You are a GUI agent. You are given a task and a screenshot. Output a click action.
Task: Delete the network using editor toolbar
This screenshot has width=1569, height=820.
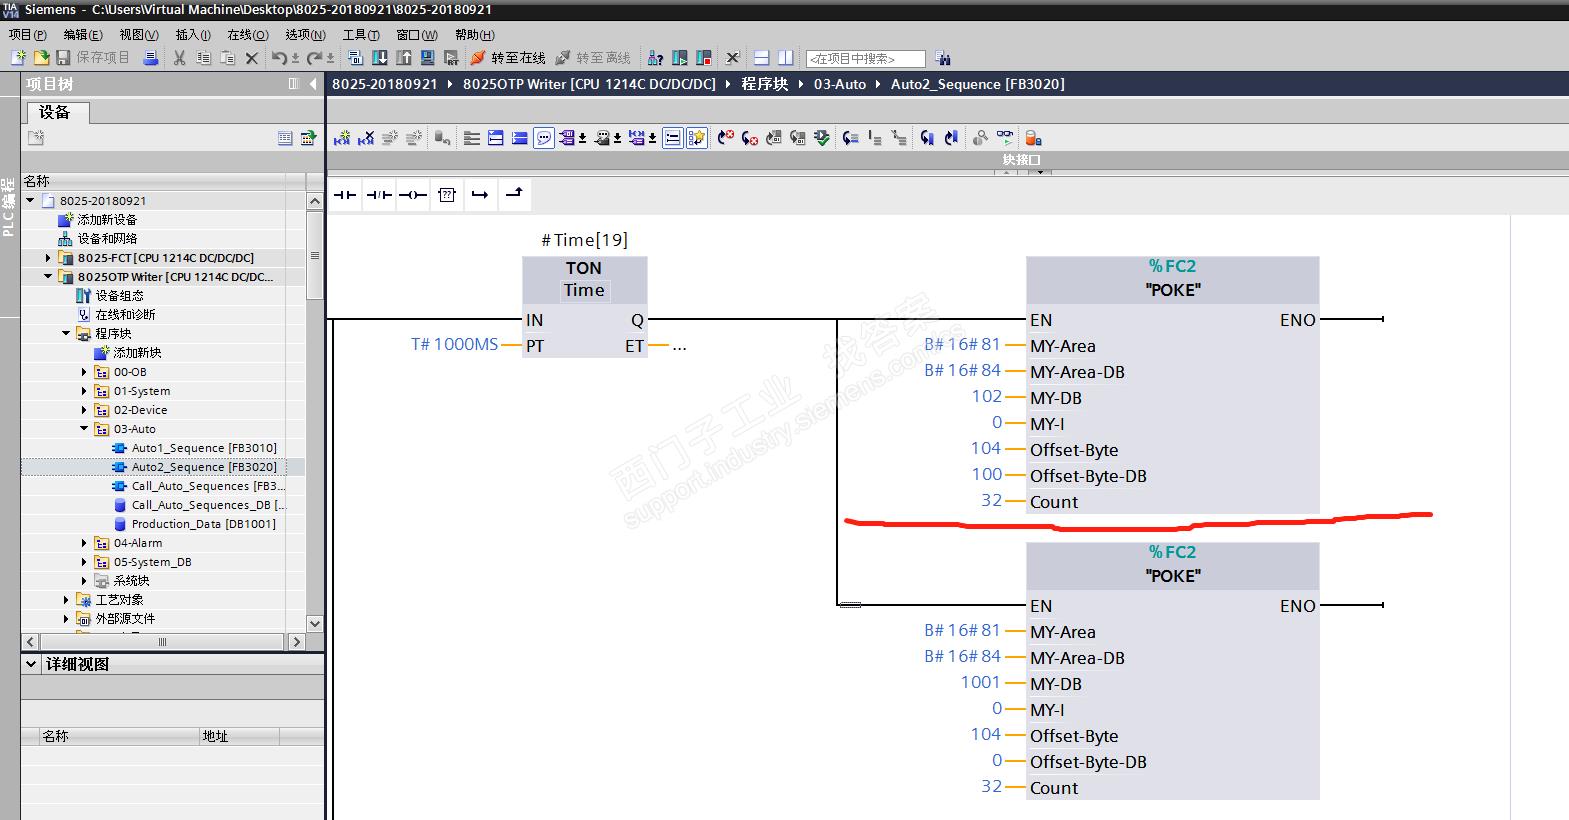click(366, 138)
